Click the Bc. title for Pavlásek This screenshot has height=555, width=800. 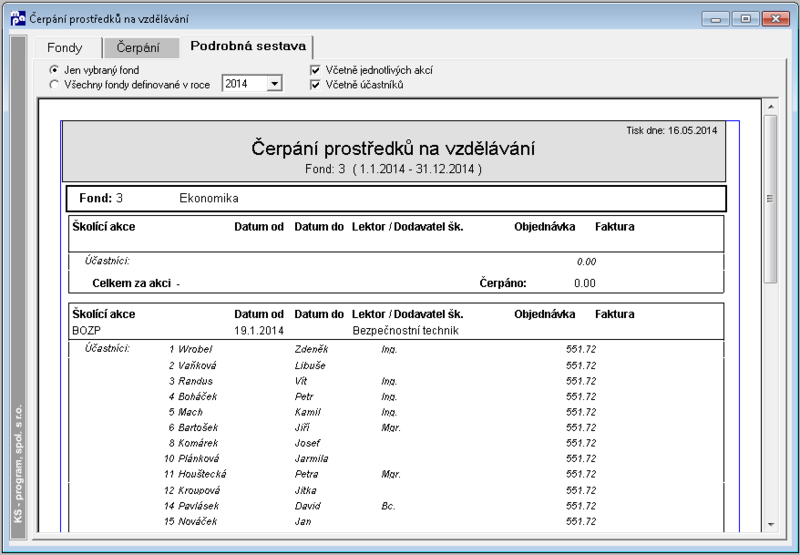pyautogui.click(x=388, y=506)
